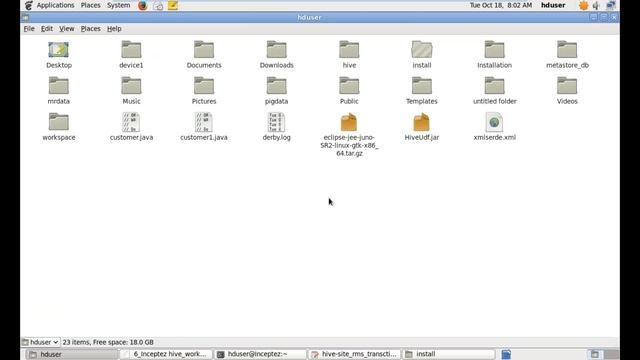Expand the hduser location dropdown in status bar
The height and width of the screenshot is (360, 640).
[40, 342]
